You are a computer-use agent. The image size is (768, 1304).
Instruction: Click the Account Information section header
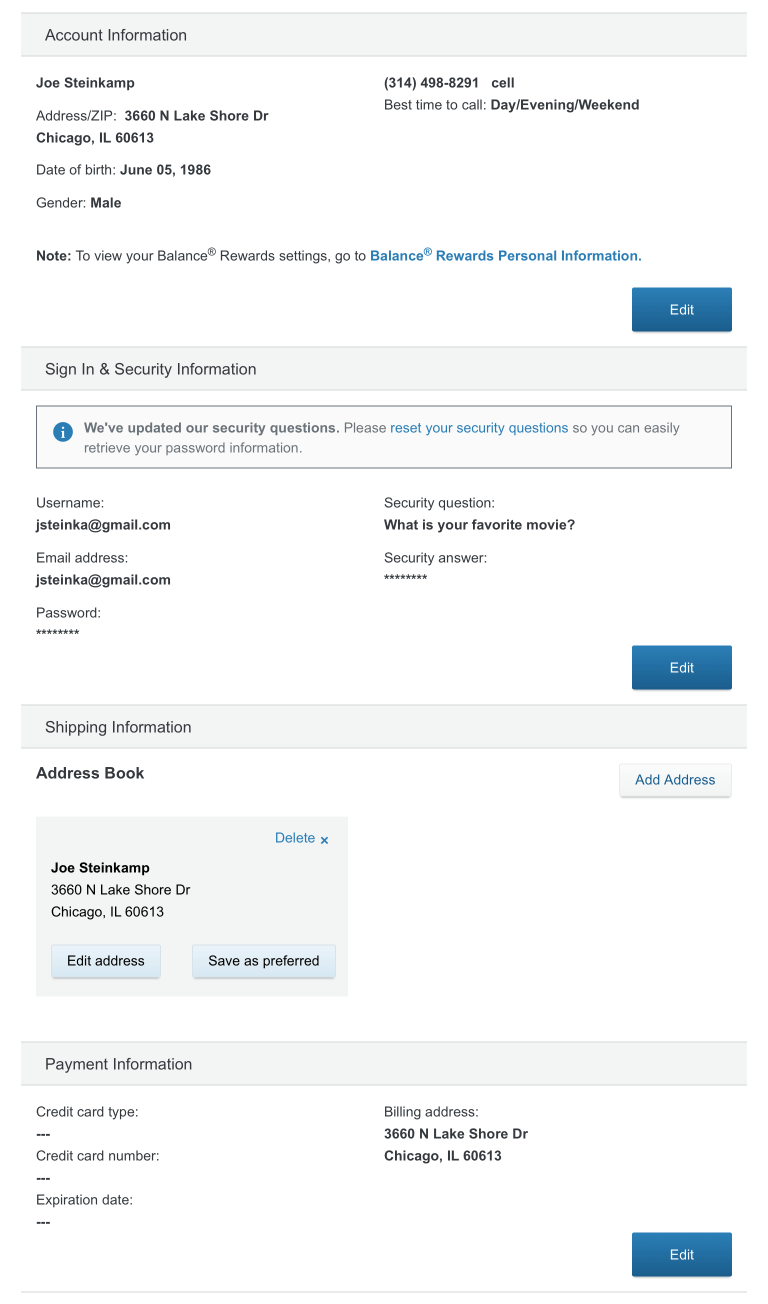coord(116,35)
